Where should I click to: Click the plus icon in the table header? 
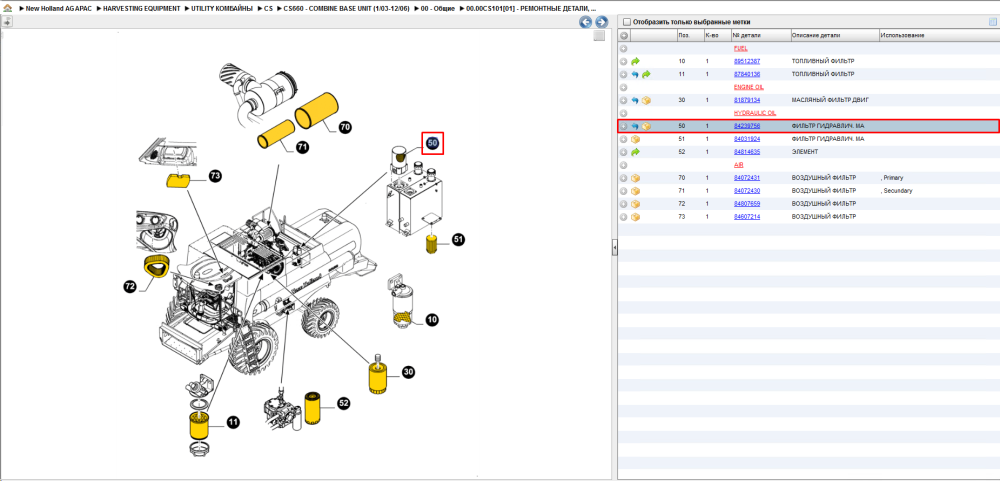click(624, 35)
